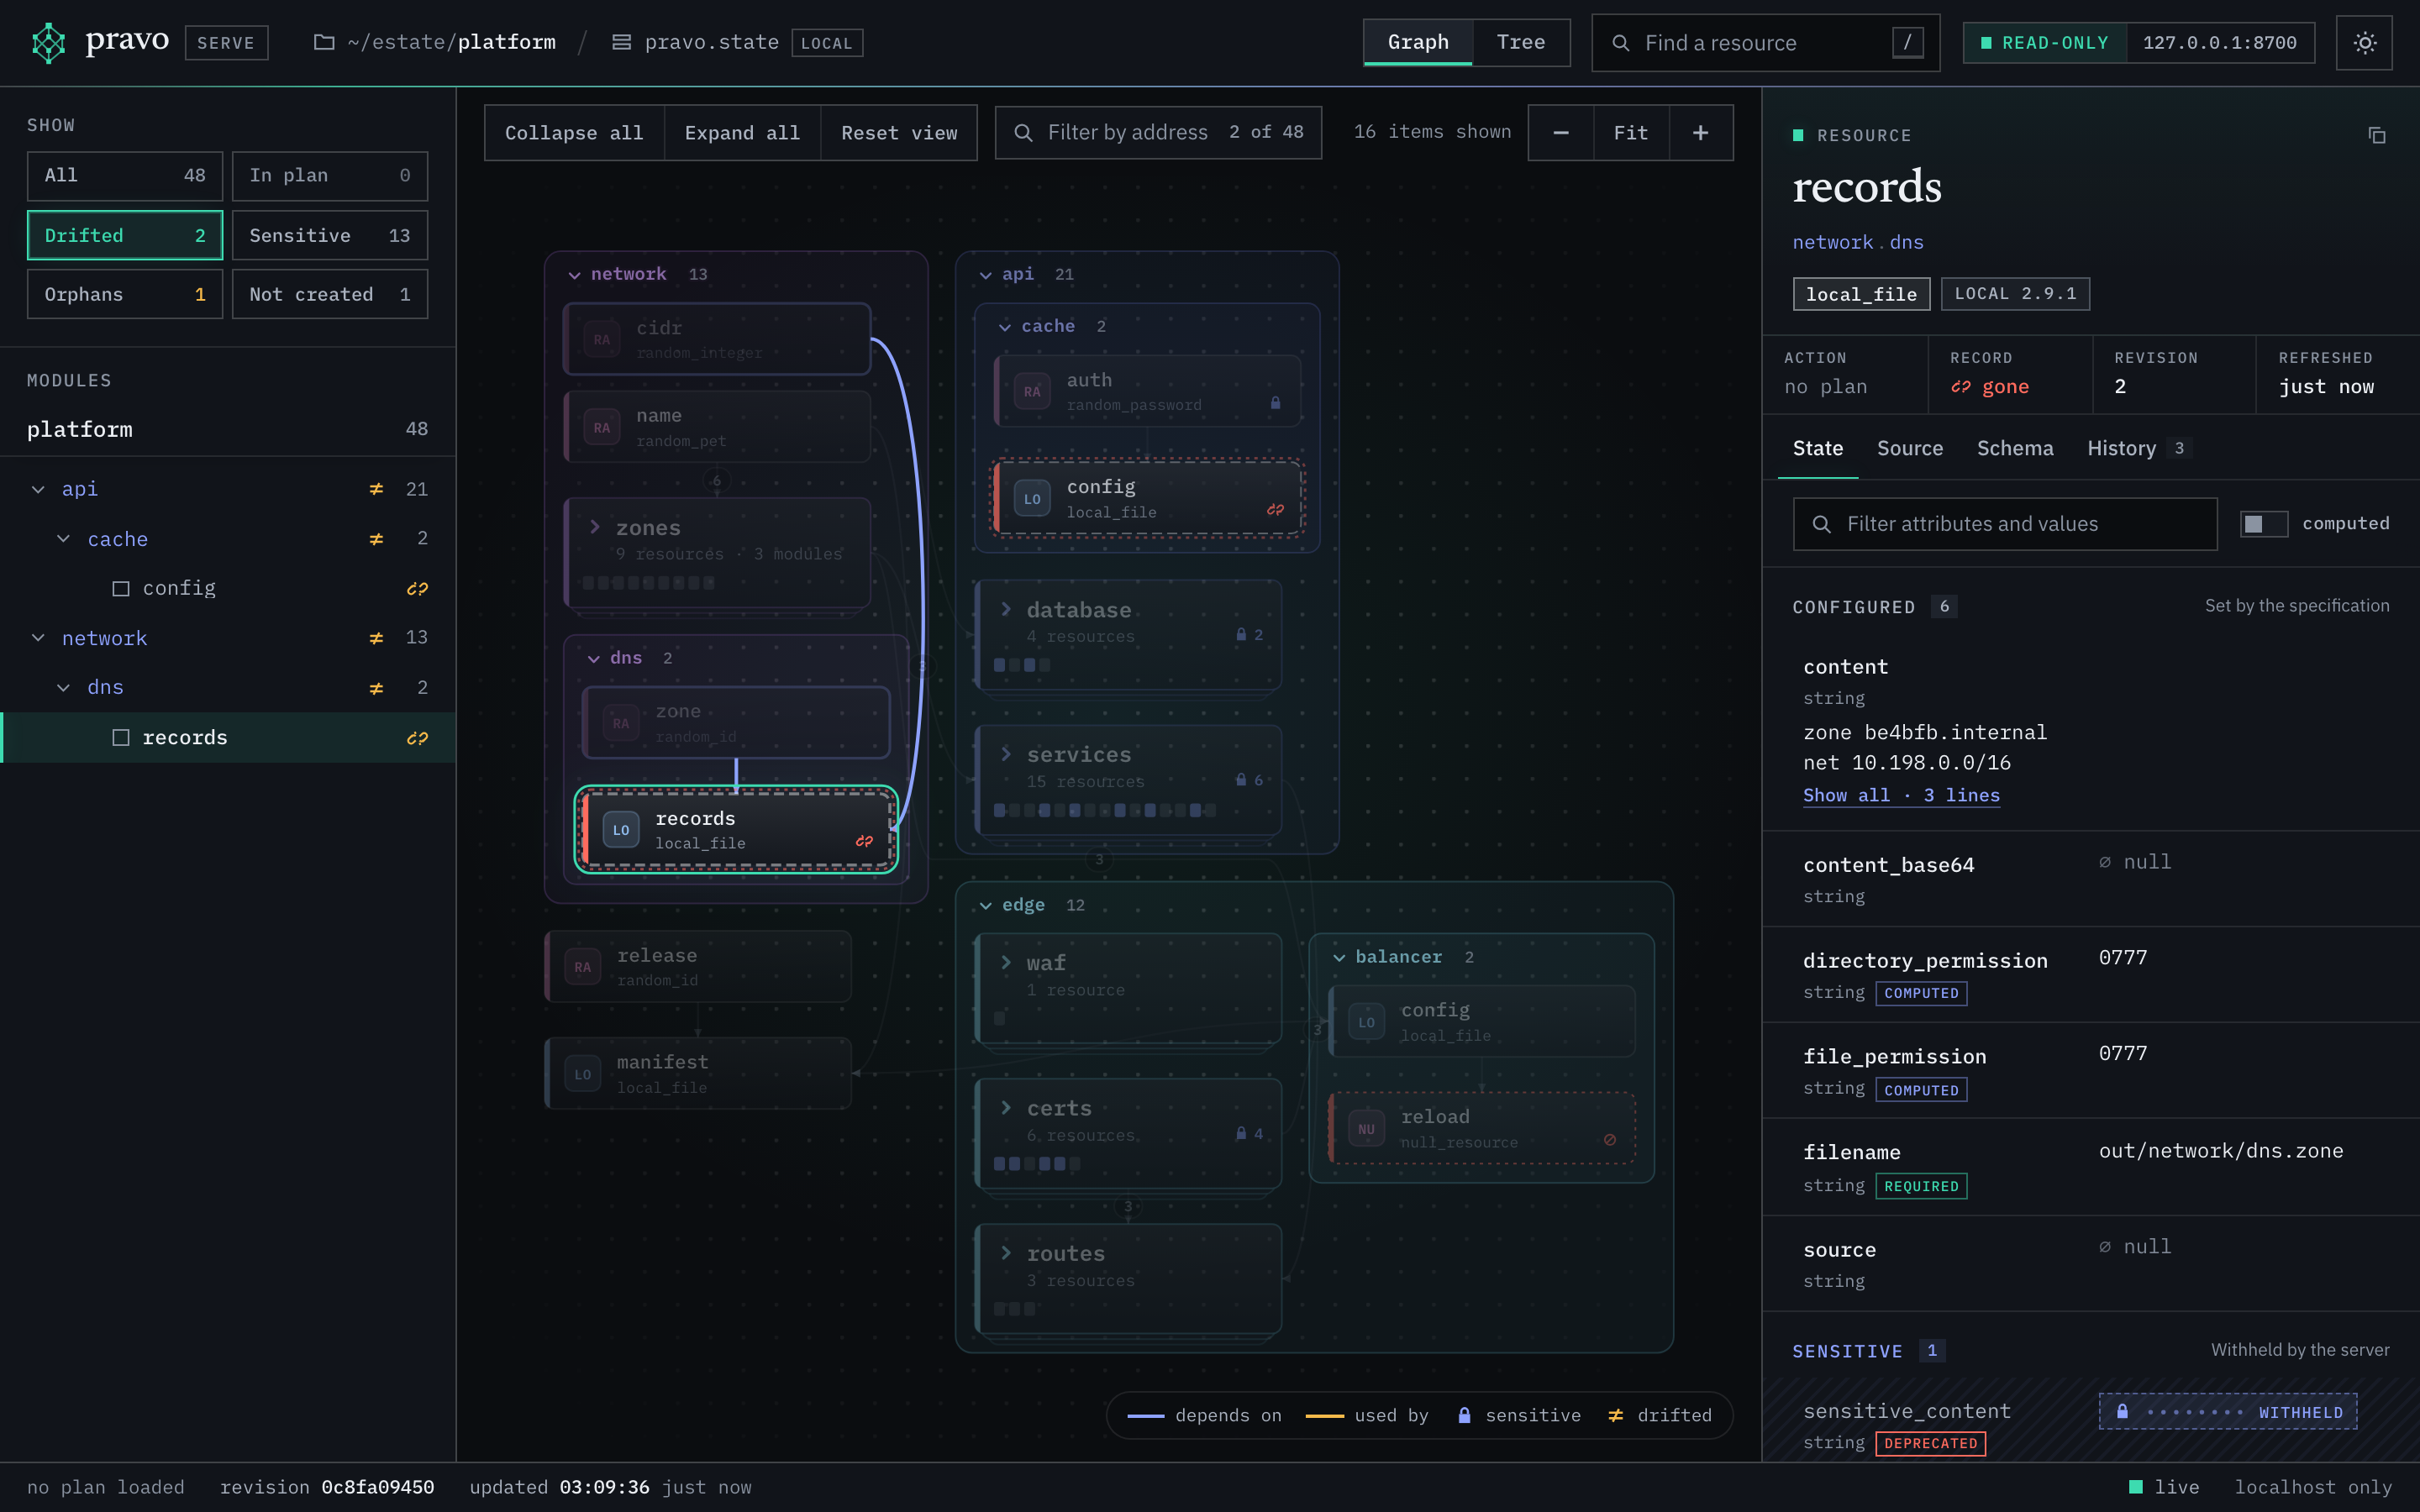Toggle the computed attributes switch
The image size is (2420, 1512).
(x=2264, y=524)
